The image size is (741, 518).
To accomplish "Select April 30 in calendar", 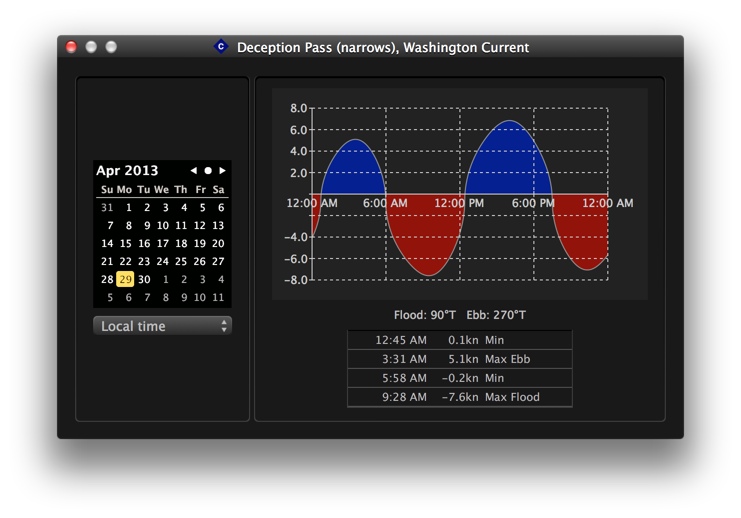I will (144, 279).
